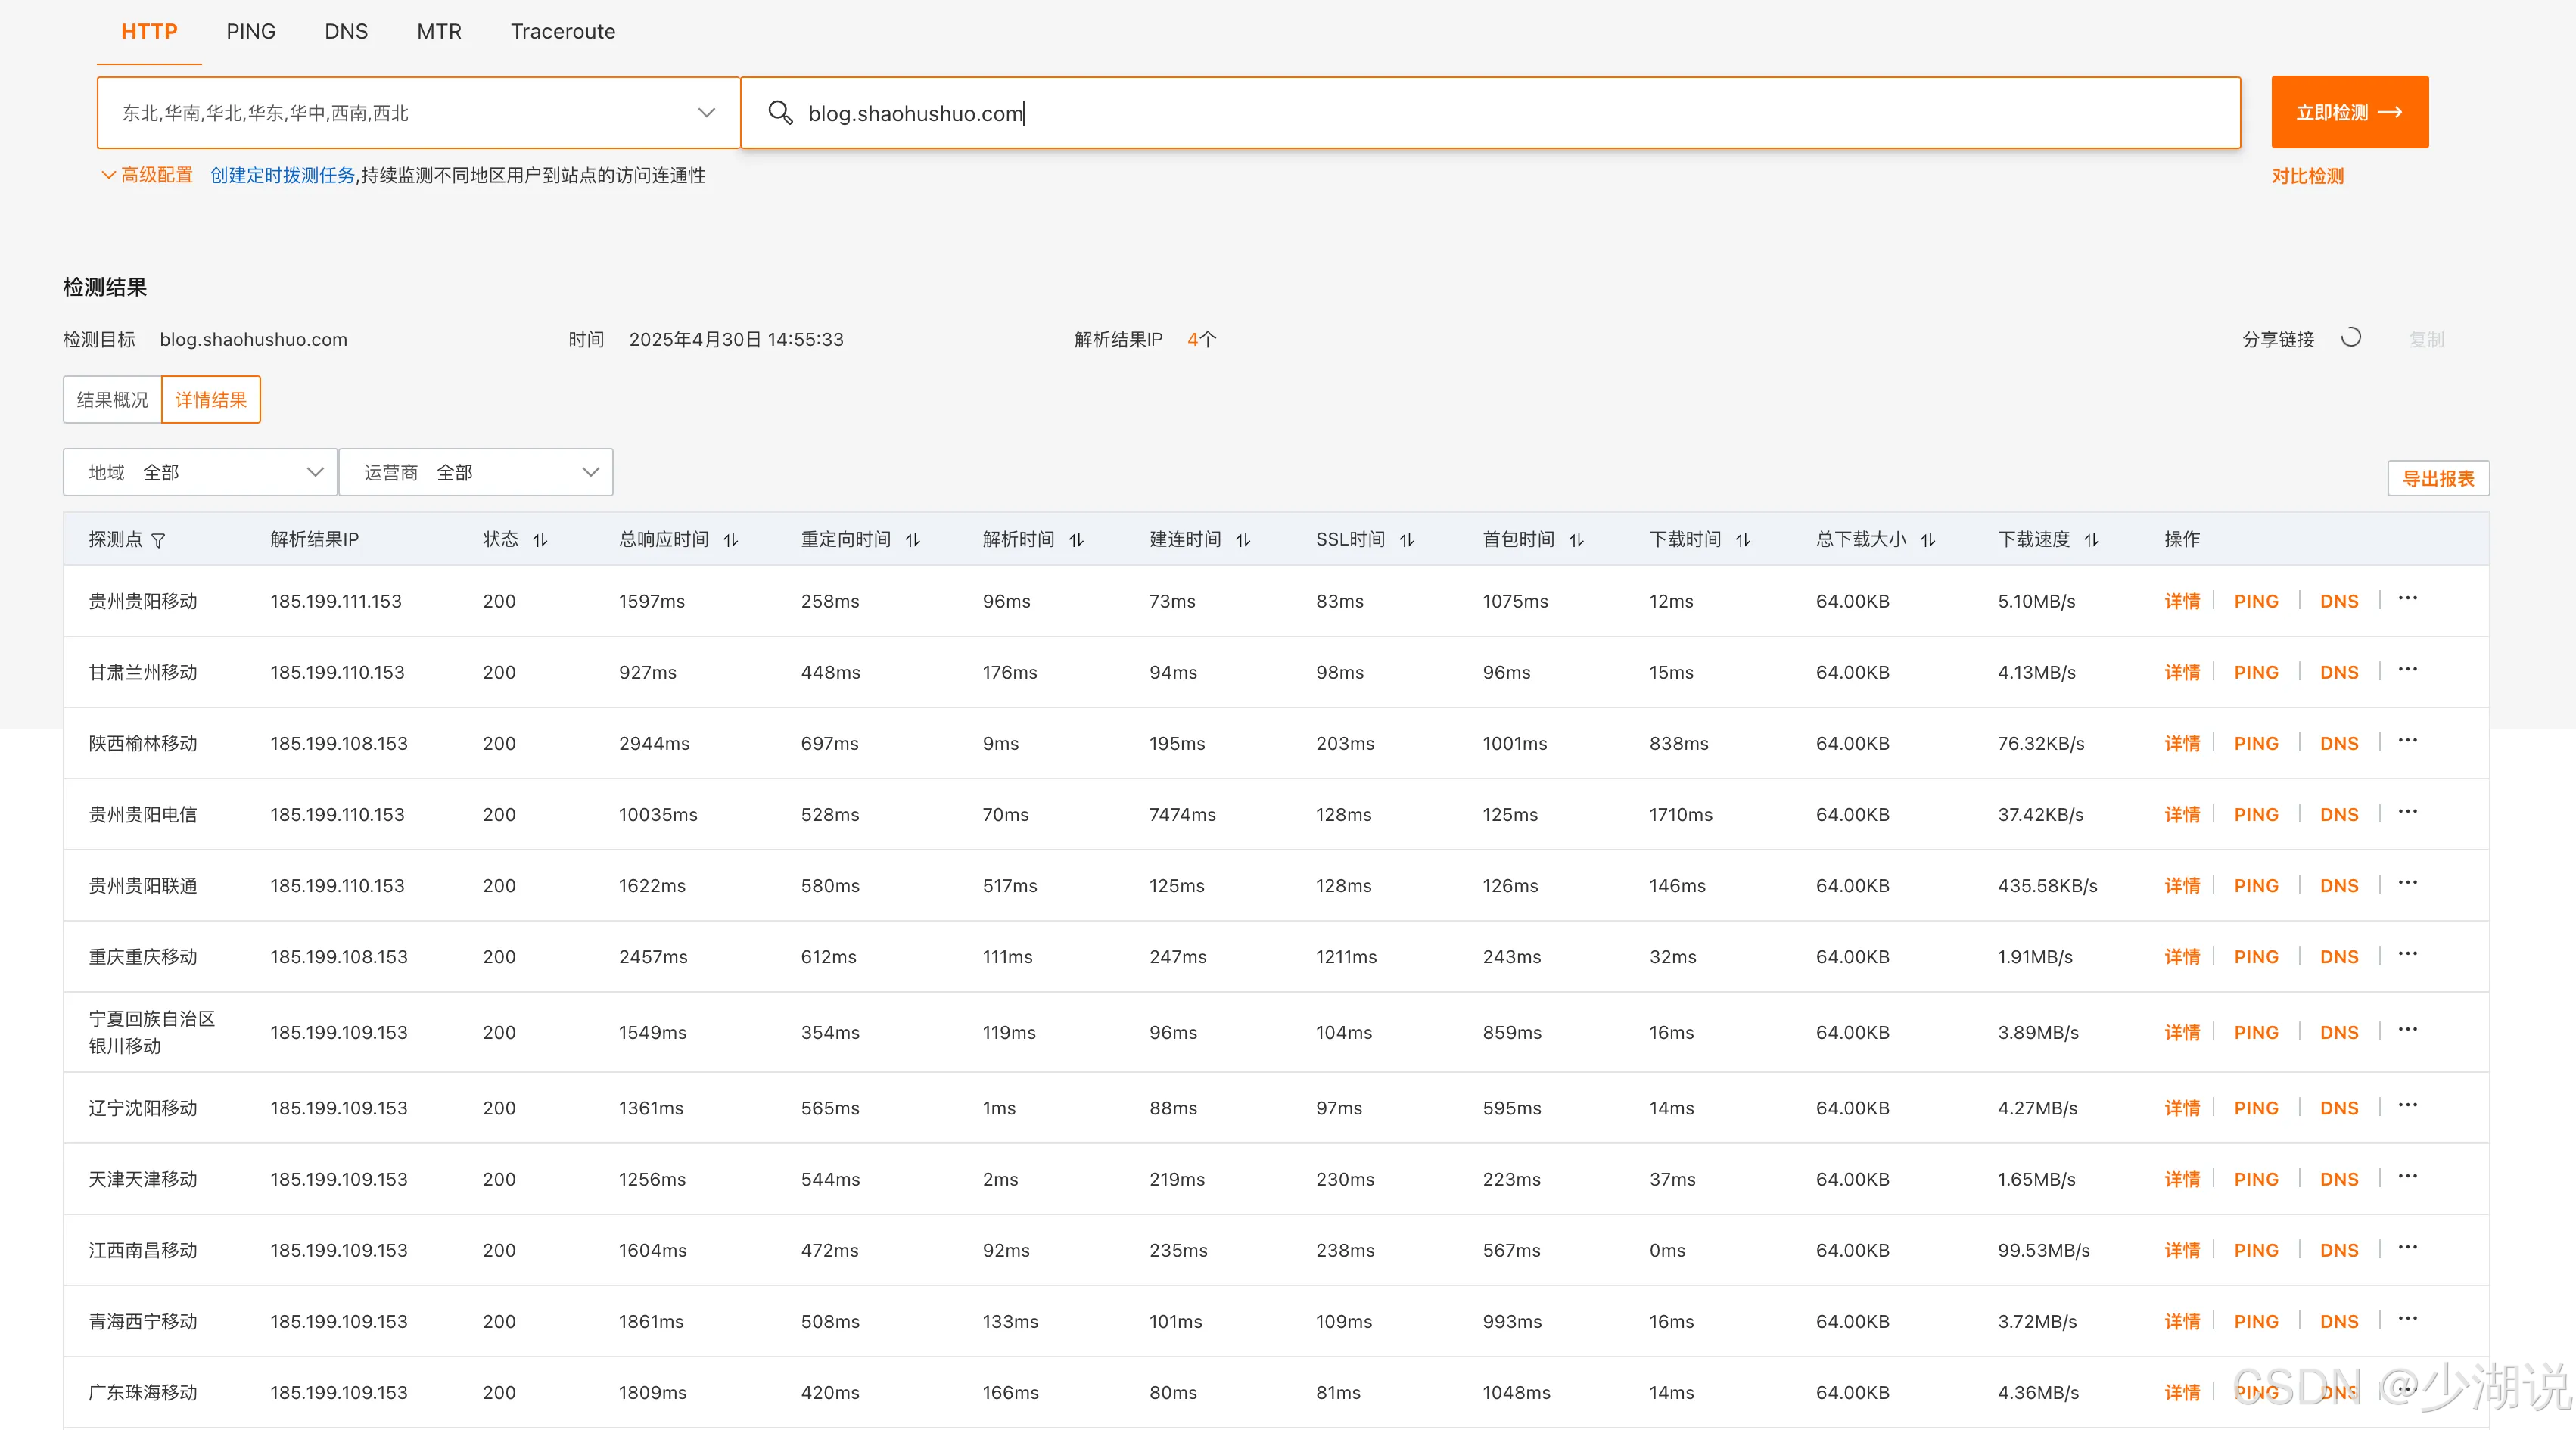
Task: Click the sort icon next to 状态
Action: point(540,540)
